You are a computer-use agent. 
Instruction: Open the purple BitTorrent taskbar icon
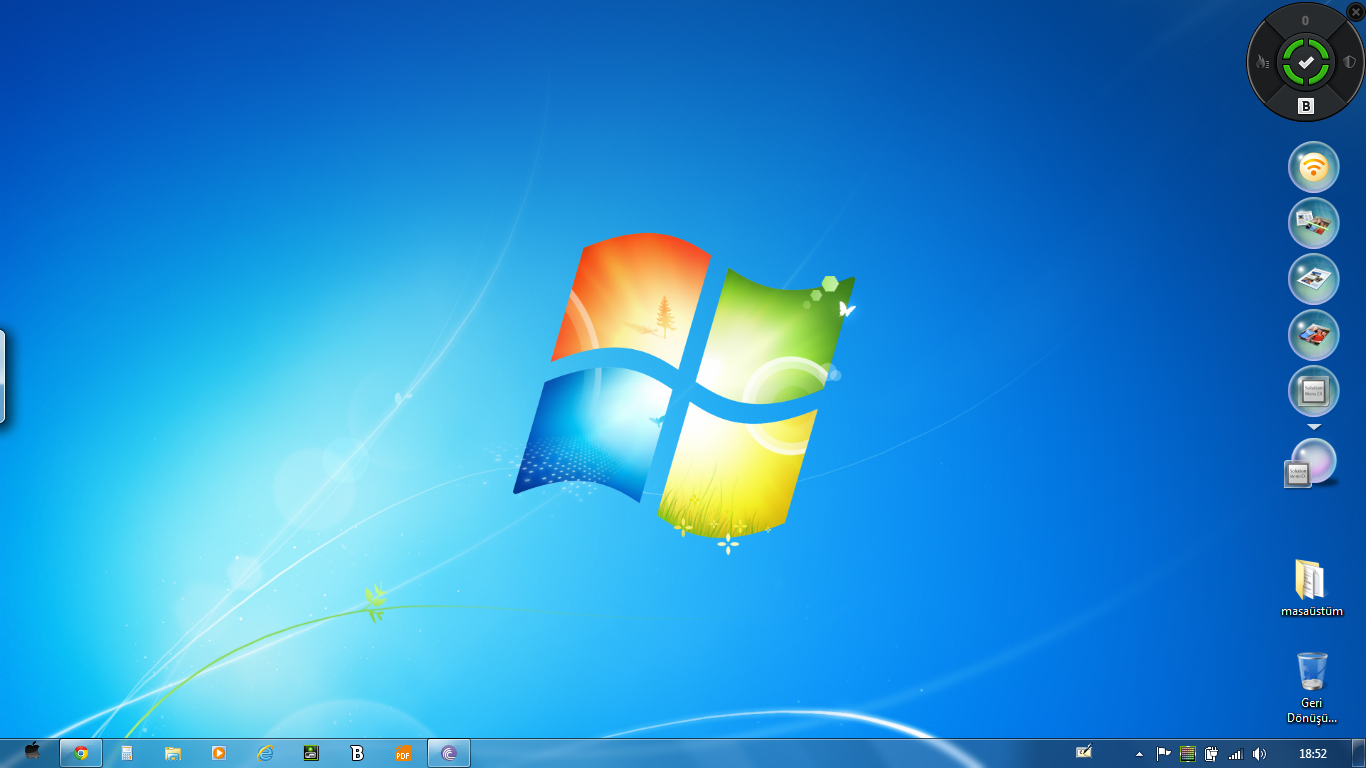[449, 753]
